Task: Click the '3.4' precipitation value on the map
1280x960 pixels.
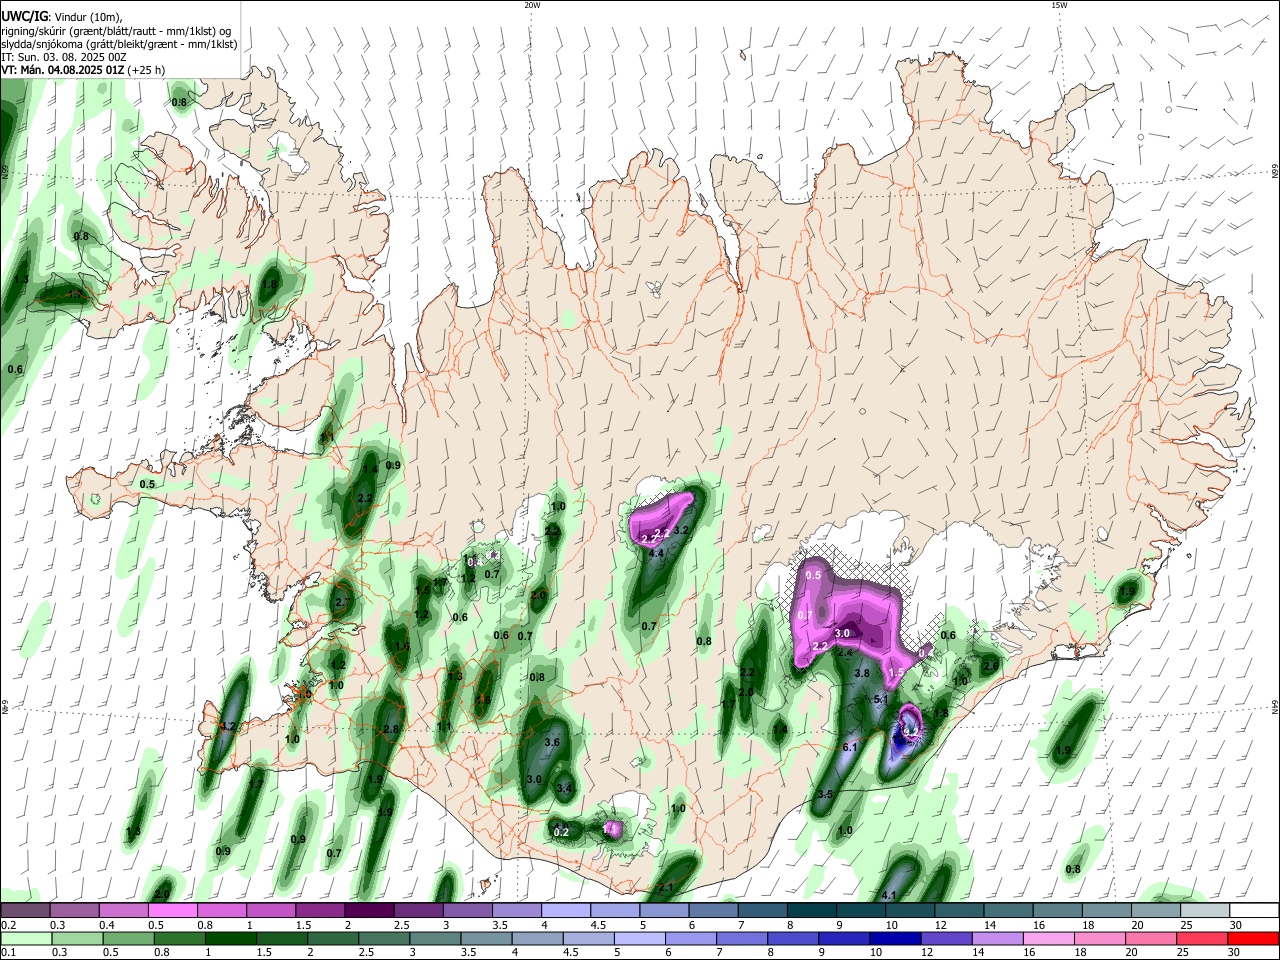Action: (564, 788)
